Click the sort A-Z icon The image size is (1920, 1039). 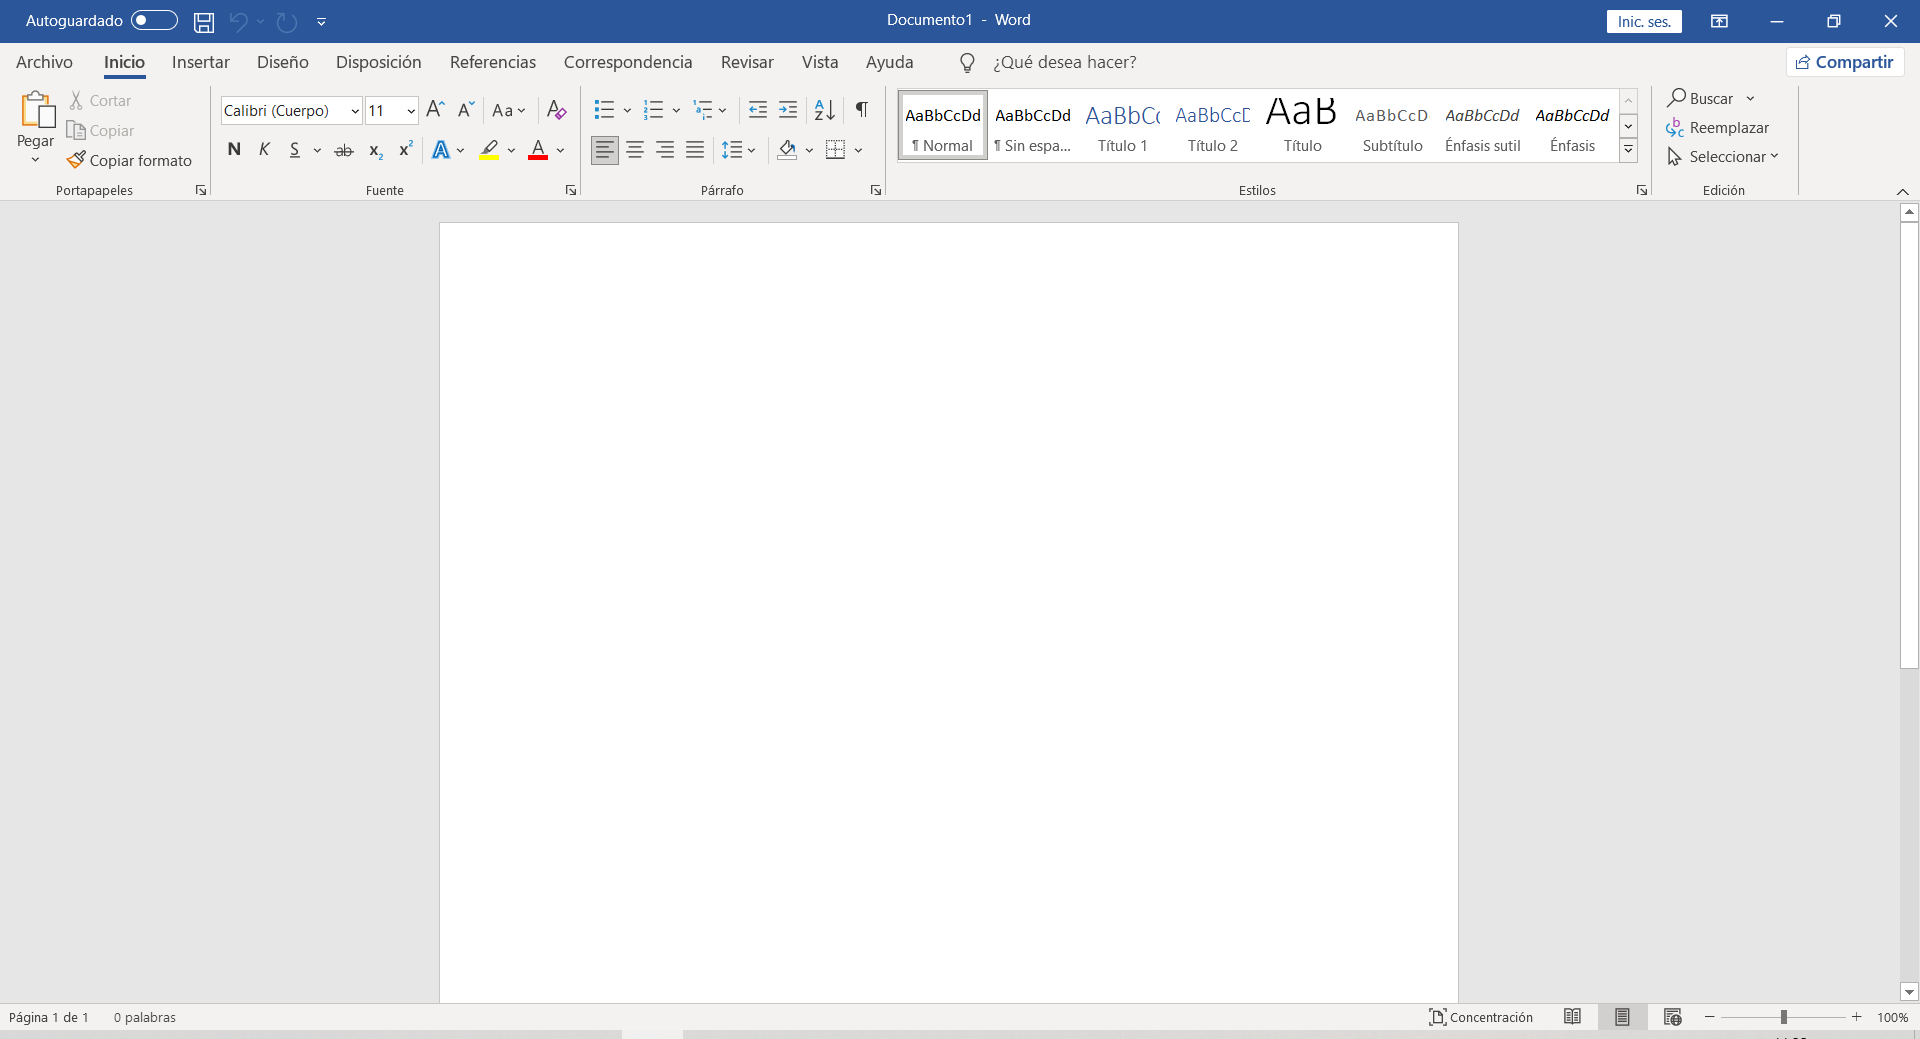pos(824,110)
